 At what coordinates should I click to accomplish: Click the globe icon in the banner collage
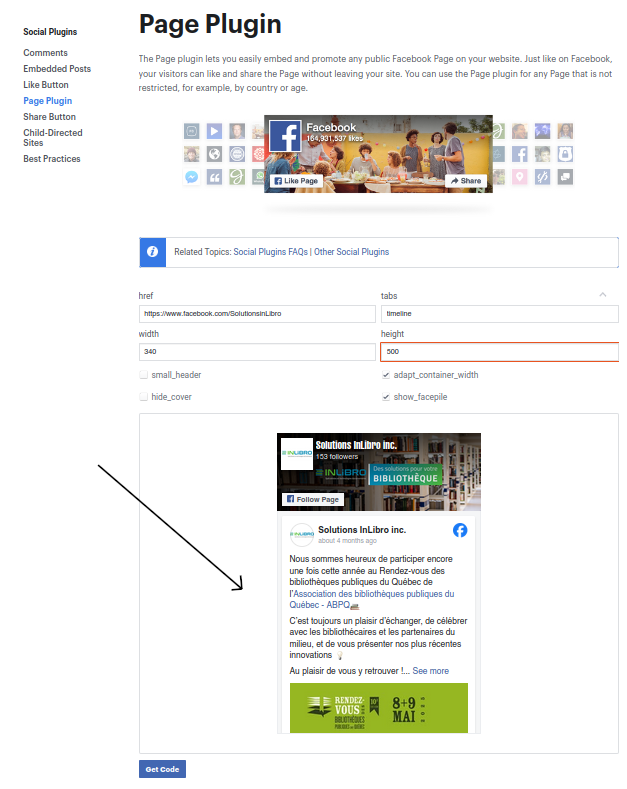(x=214, y=154)
